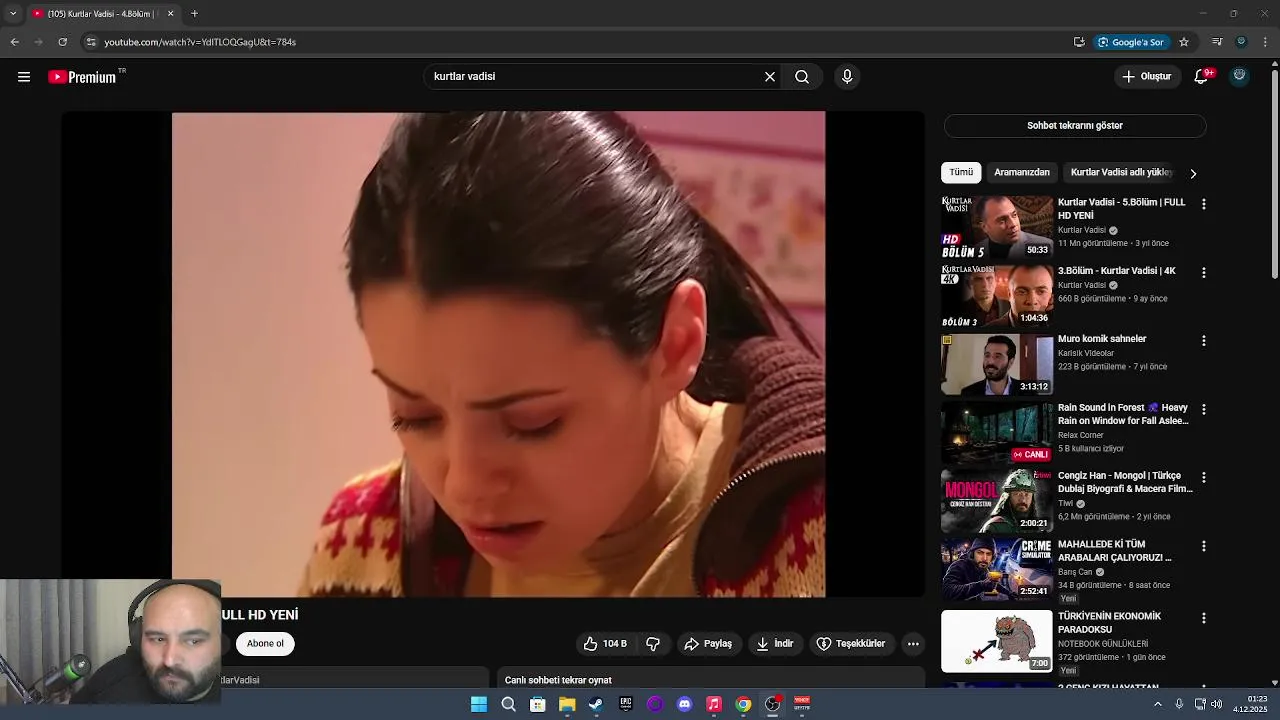Open Microsoft Store from taskbar
1280x720 pixels.
point(538,705)
